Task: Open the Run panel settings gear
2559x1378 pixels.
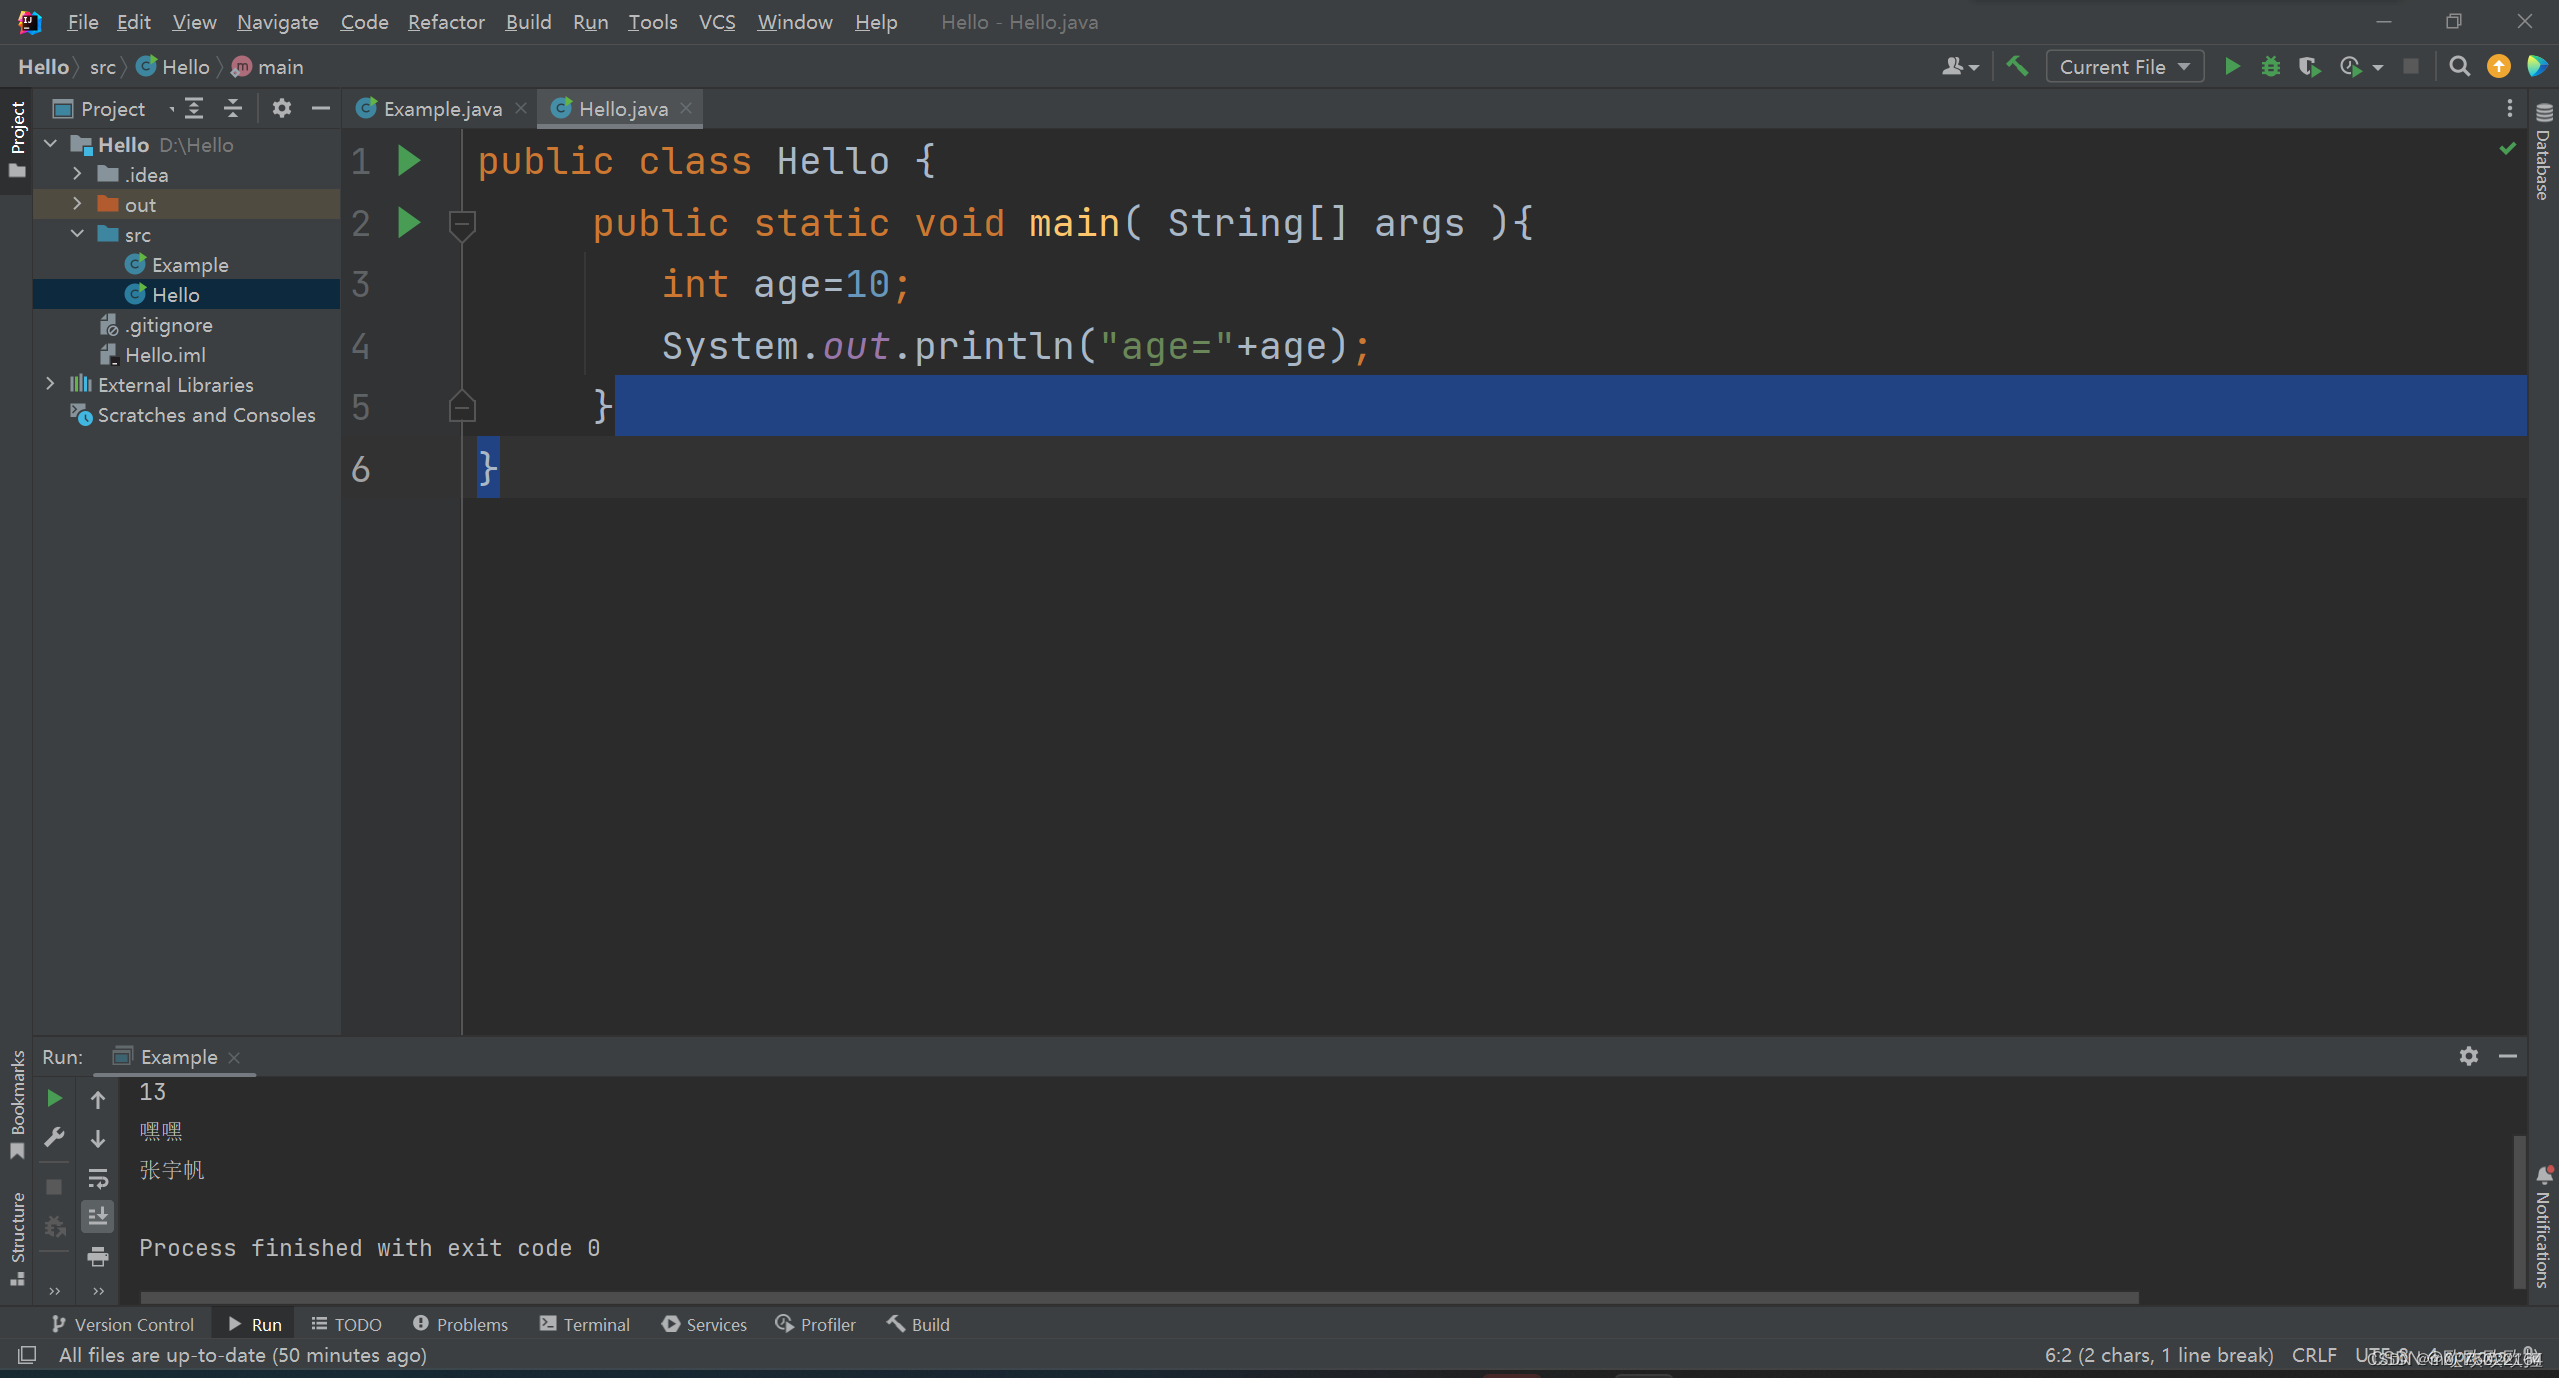Action: click(2468, 1056)
